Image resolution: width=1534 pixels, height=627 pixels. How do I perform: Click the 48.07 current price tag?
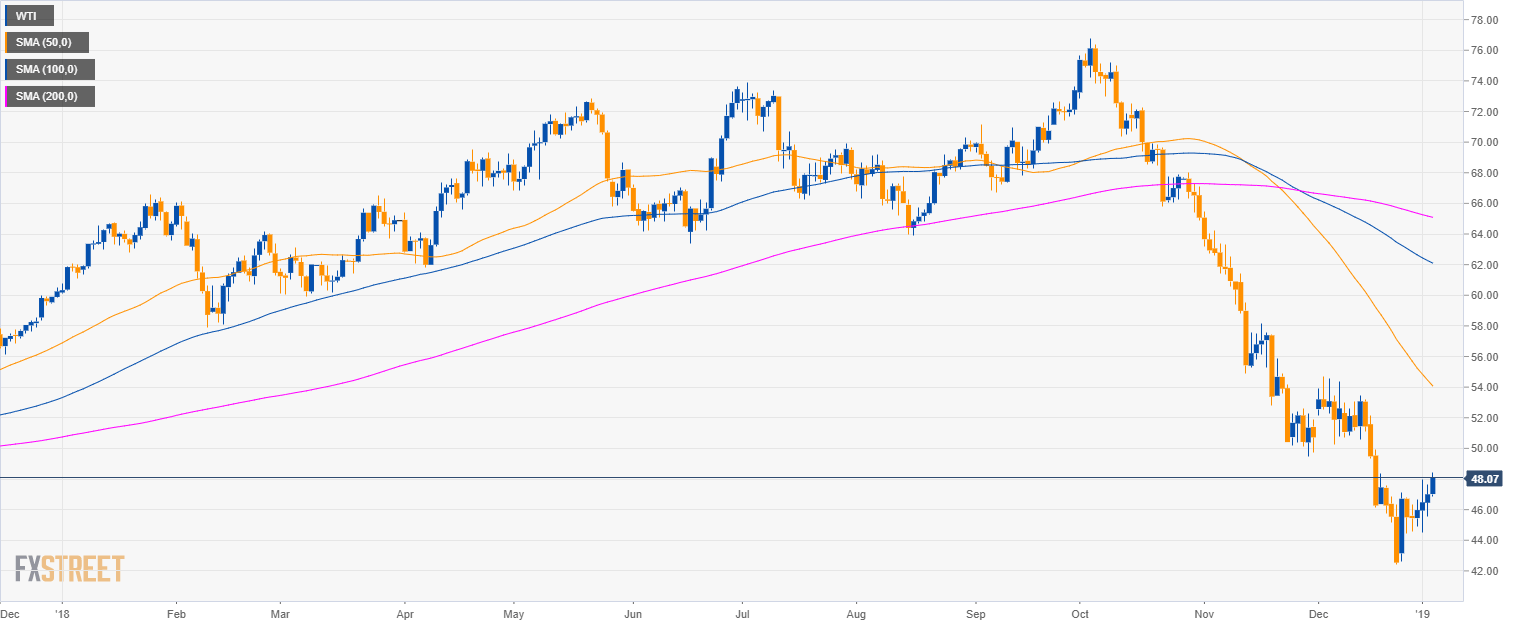coord(1484,479)
